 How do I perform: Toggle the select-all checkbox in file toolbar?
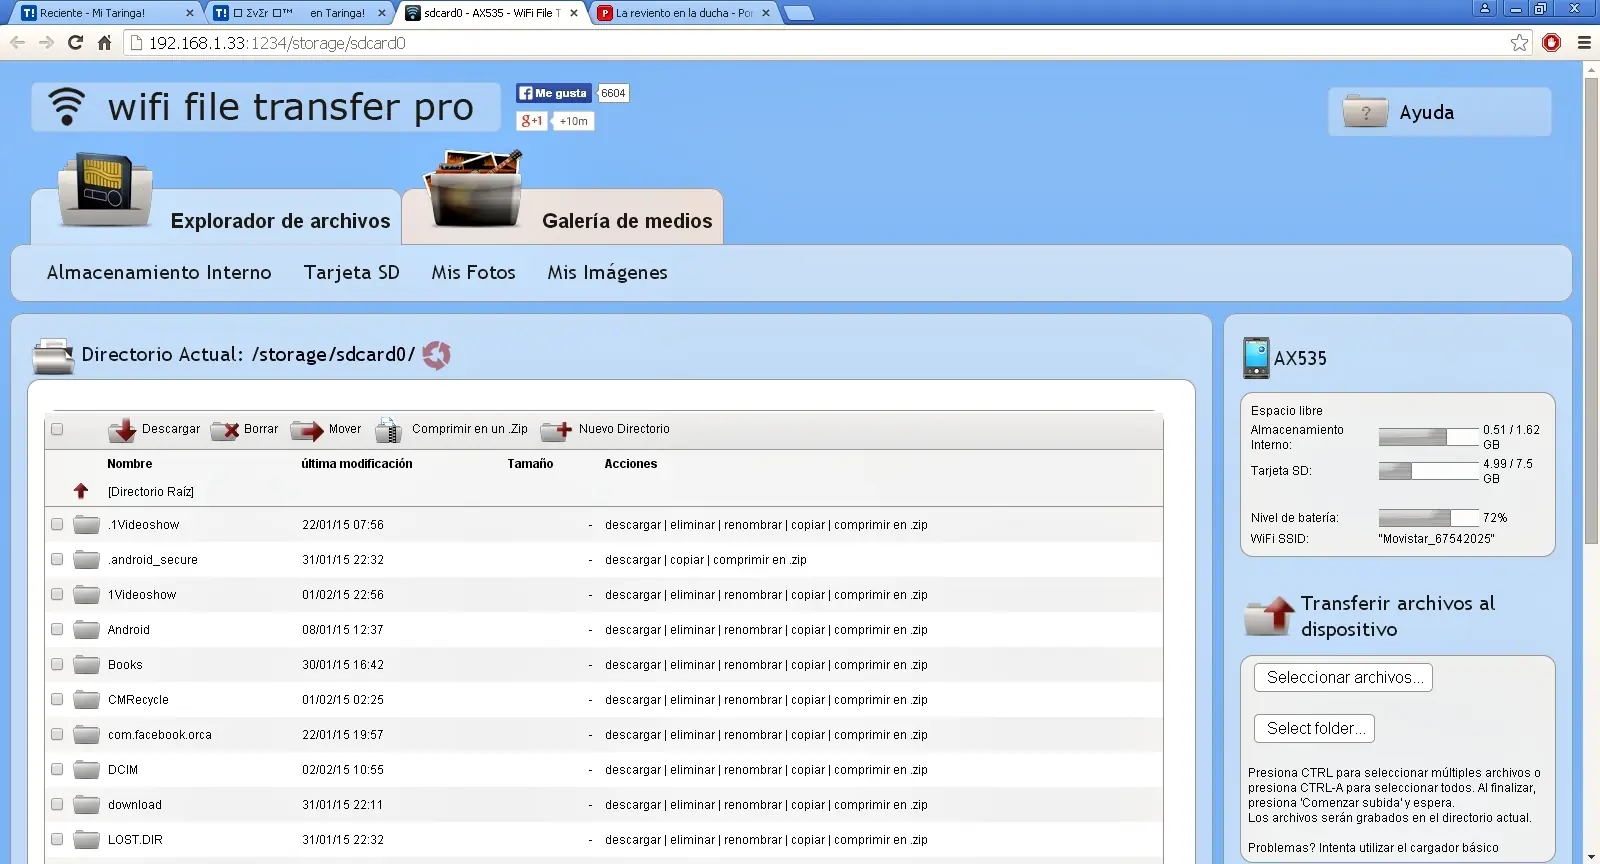[57, 429]
